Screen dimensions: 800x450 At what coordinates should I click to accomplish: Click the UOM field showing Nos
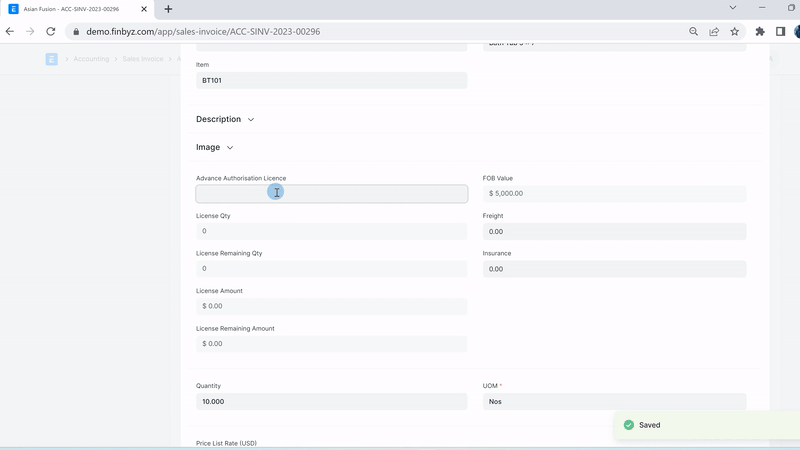(614, 401)
